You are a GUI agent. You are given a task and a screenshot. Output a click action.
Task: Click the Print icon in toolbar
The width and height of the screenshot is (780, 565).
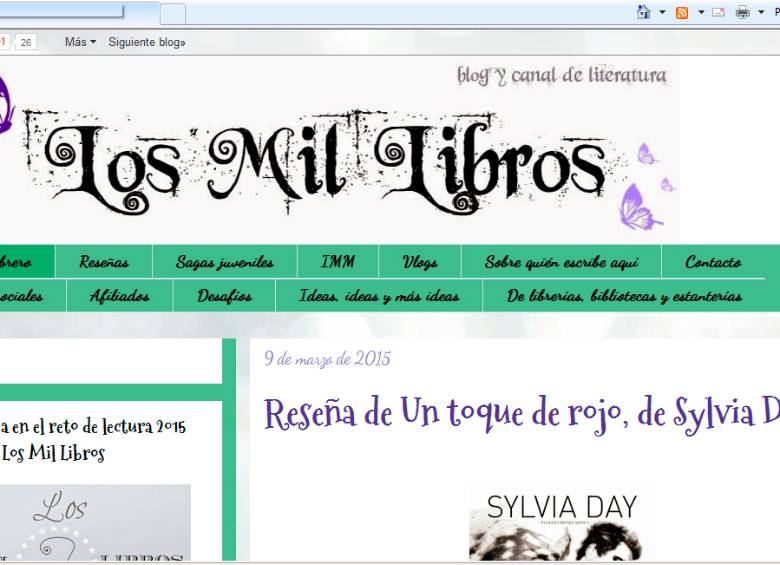743,12
